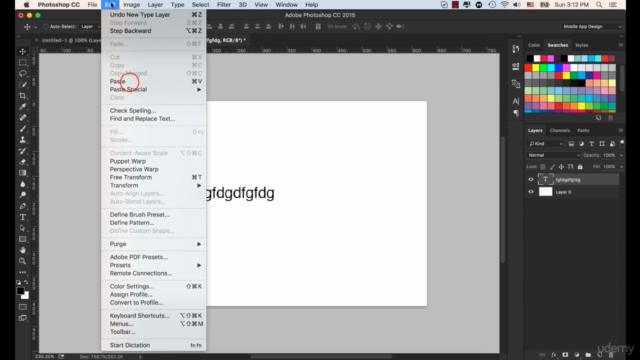Image resolution: width=640 pixels, height=360 pixels.
Task: Open the Opacity 100% dropdown
Action: 622,155
